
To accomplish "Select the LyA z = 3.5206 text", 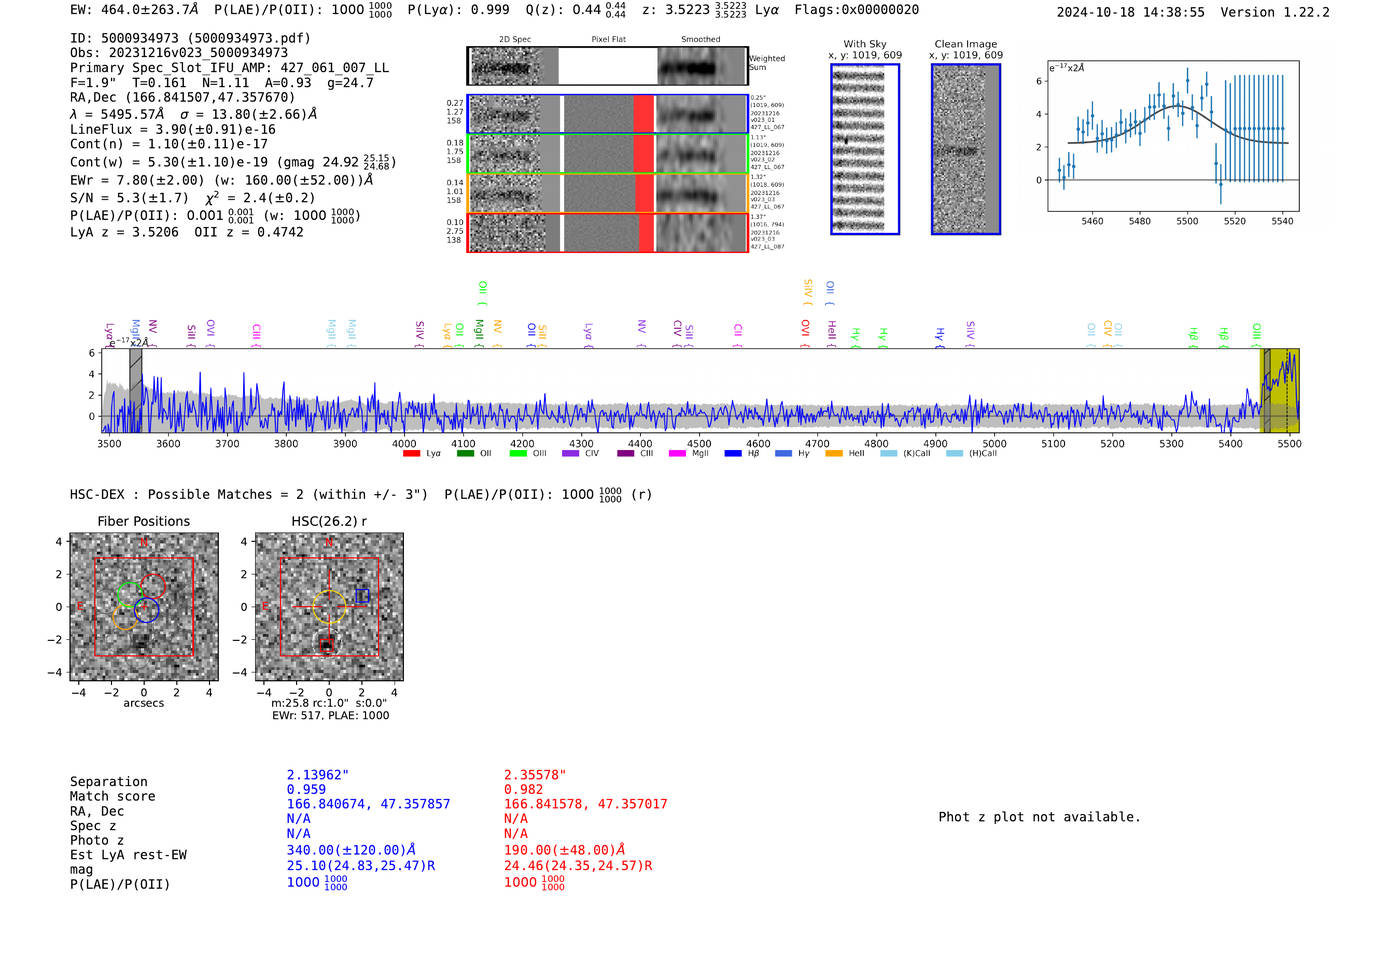I will [124, 232].
